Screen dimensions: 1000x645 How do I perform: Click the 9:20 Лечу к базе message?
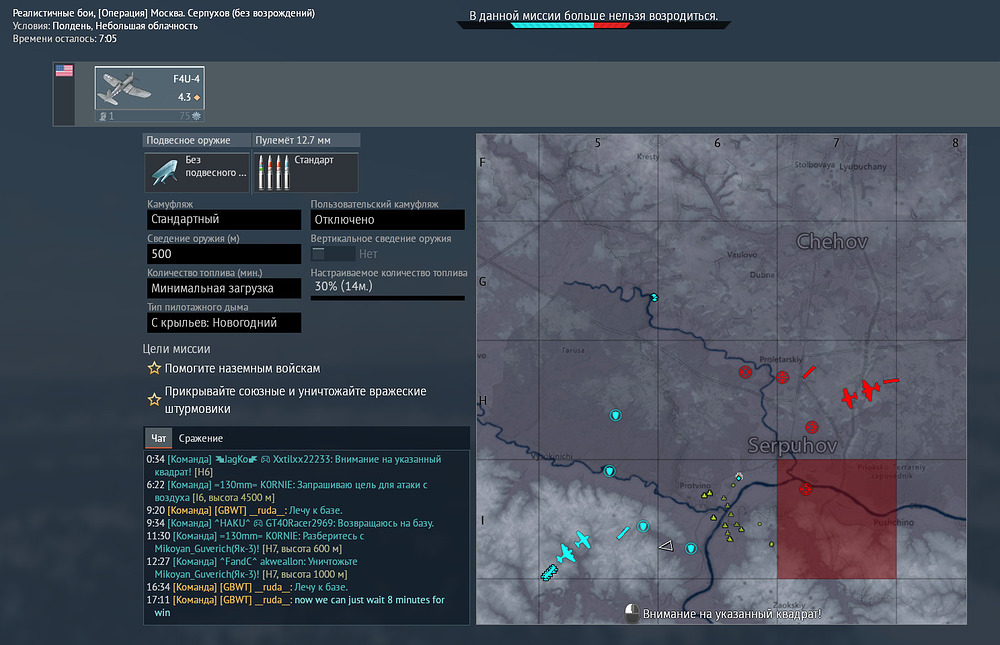[x=244, y=510]
